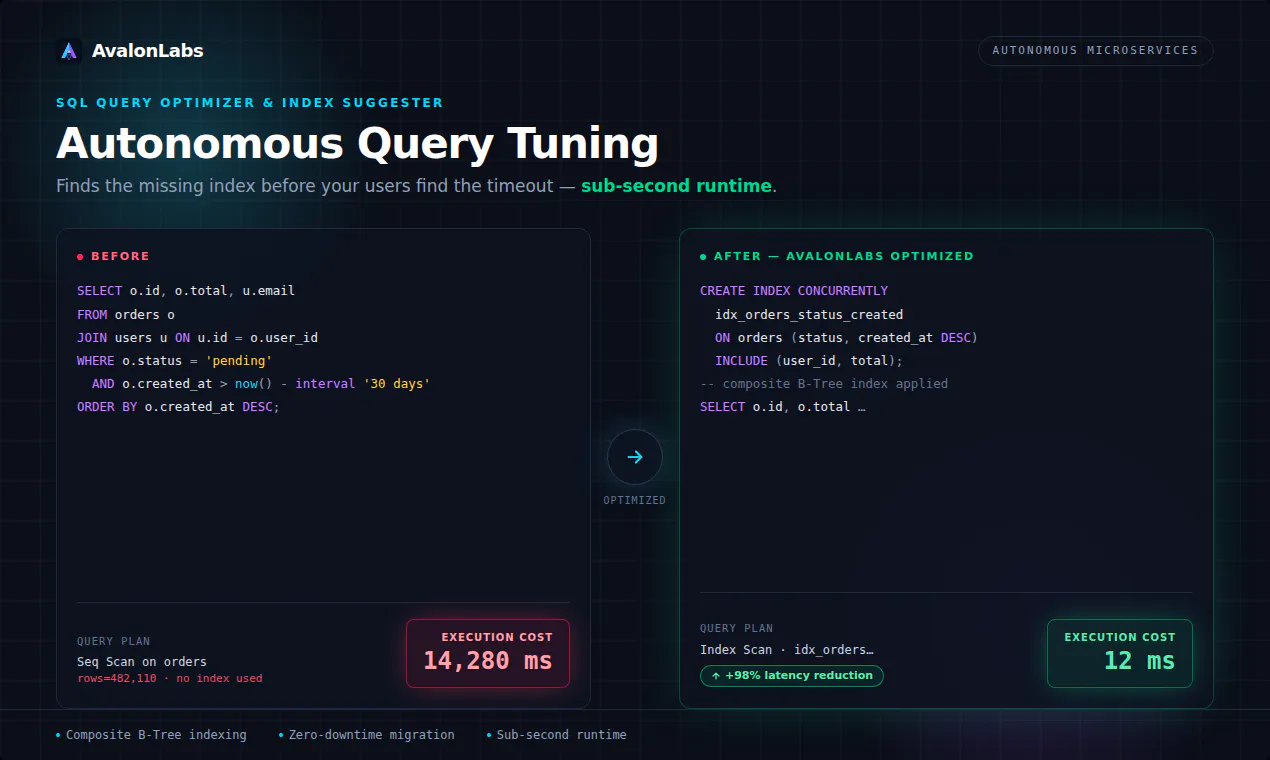Click the Autonomous Query Tuning title
The image size is (1270, 760).
point(357,144)
